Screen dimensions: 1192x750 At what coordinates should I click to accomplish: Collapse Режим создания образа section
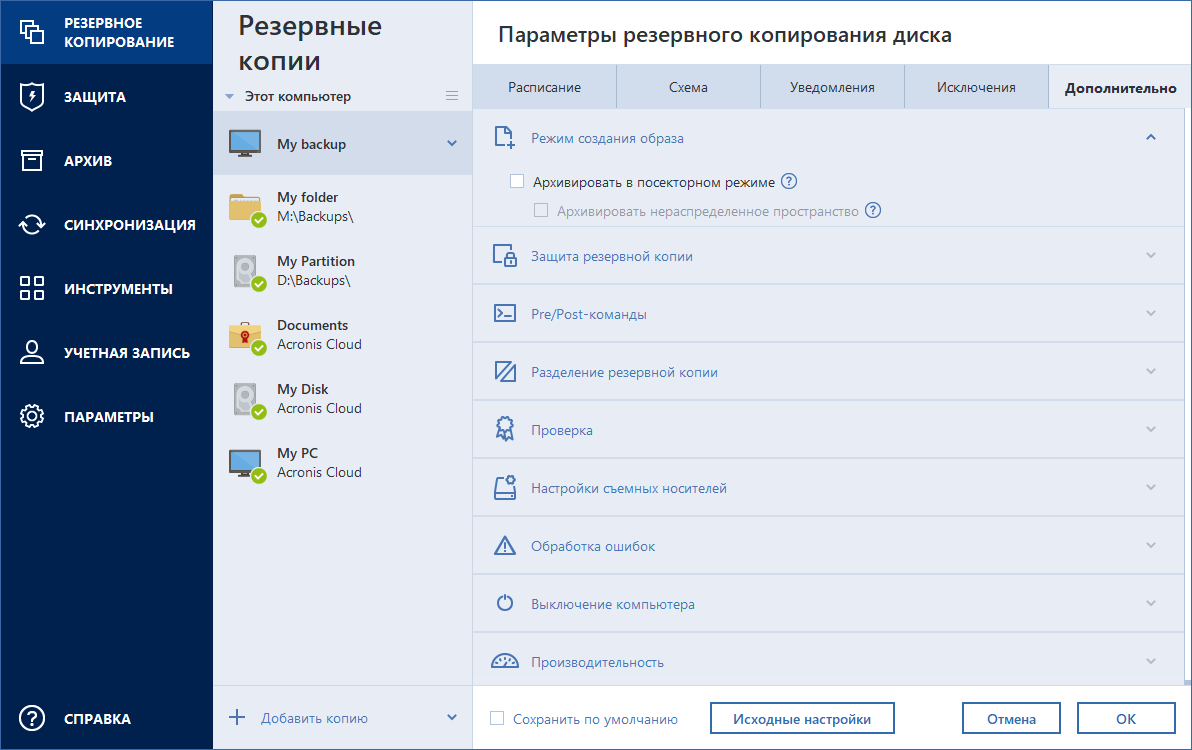pyautogui.click(x=1150, y=137)
